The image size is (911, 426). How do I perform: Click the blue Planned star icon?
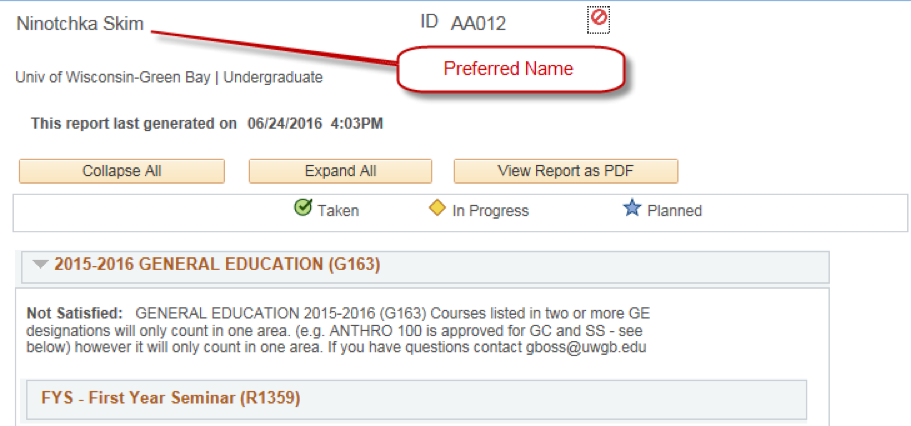tap(632, 208)
